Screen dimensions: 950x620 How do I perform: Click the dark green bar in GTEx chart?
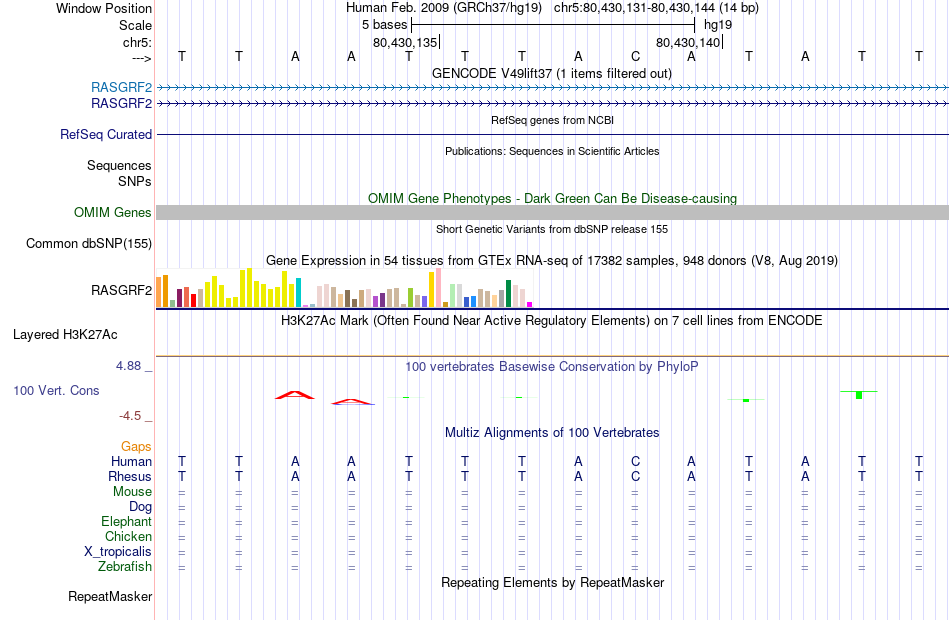pyautogui.click(x=508, y=293)
